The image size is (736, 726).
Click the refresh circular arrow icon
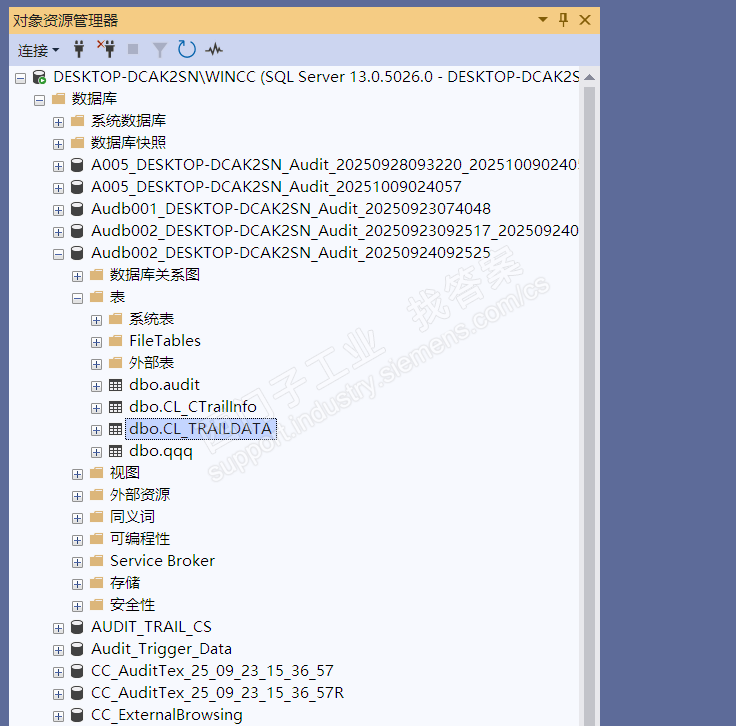coord(187,49)
